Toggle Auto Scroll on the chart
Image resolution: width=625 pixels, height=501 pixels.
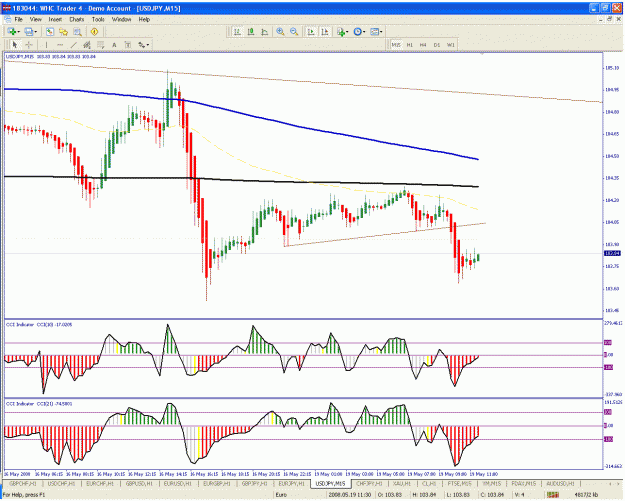point(311,31)
